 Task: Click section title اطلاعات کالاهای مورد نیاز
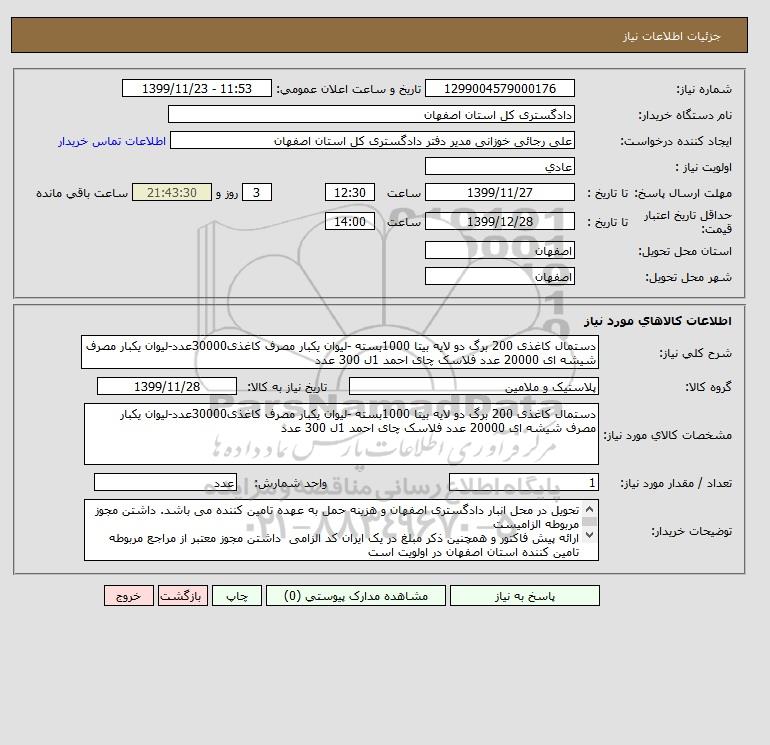(658, 321)
